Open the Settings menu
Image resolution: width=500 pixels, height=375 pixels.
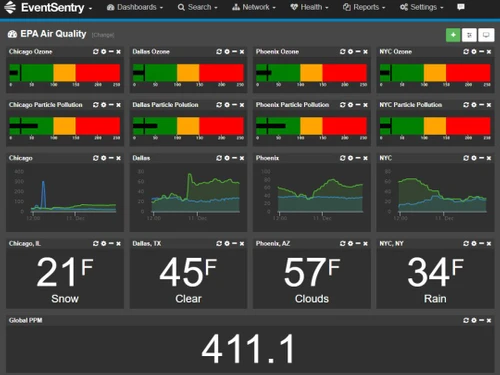(422, 7)
